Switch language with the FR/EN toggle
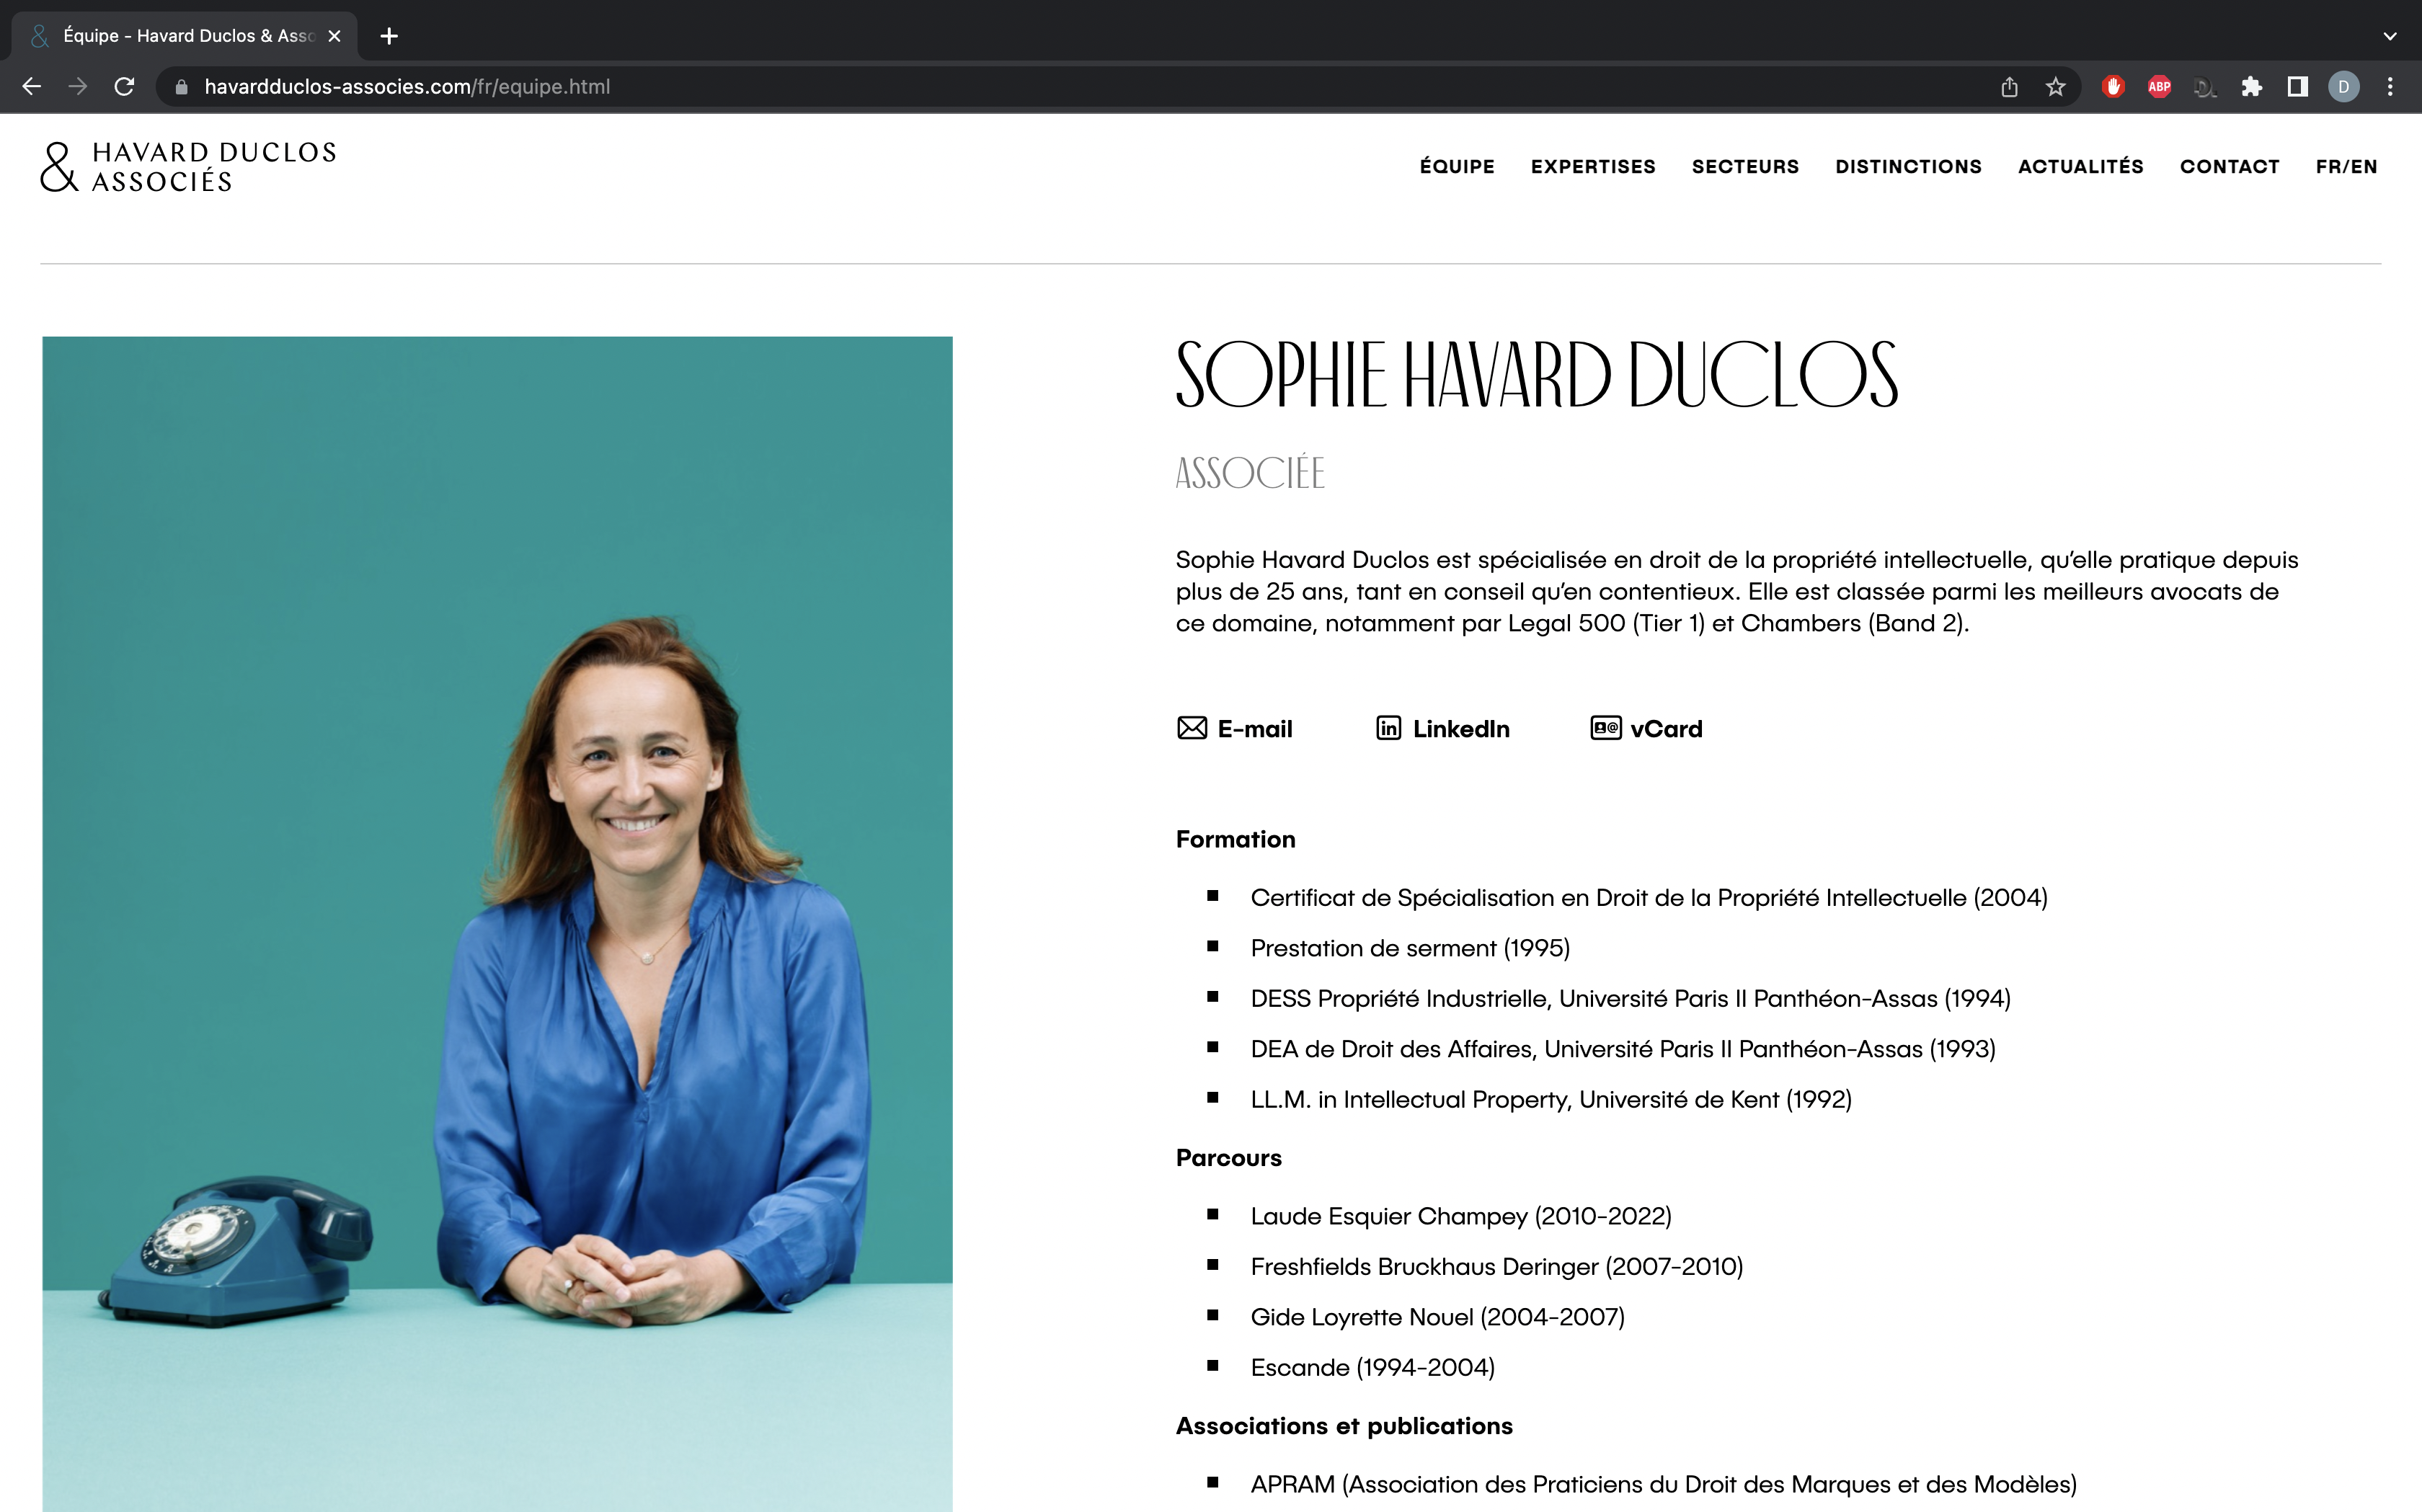Image resolution: width=2422 pixels, height=1512 pixels. click(x=2346, y=167)
